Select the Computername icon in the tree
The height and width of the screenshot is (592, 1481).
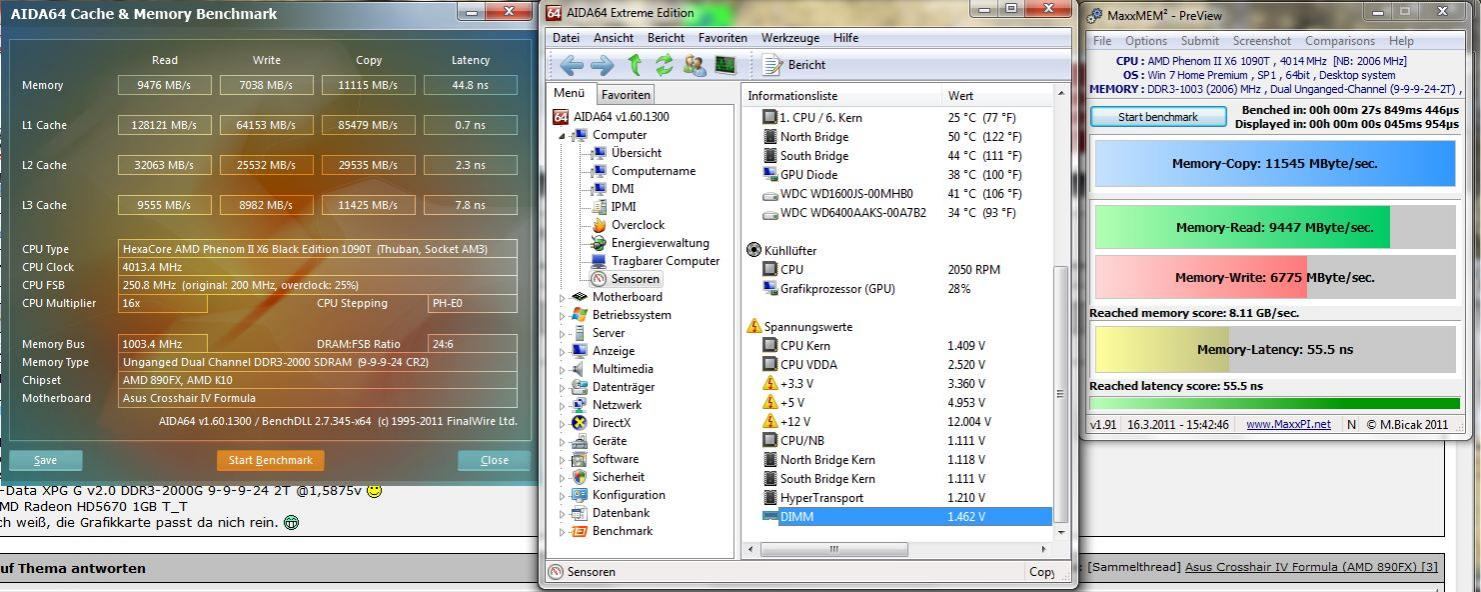[x=599, y=171]
